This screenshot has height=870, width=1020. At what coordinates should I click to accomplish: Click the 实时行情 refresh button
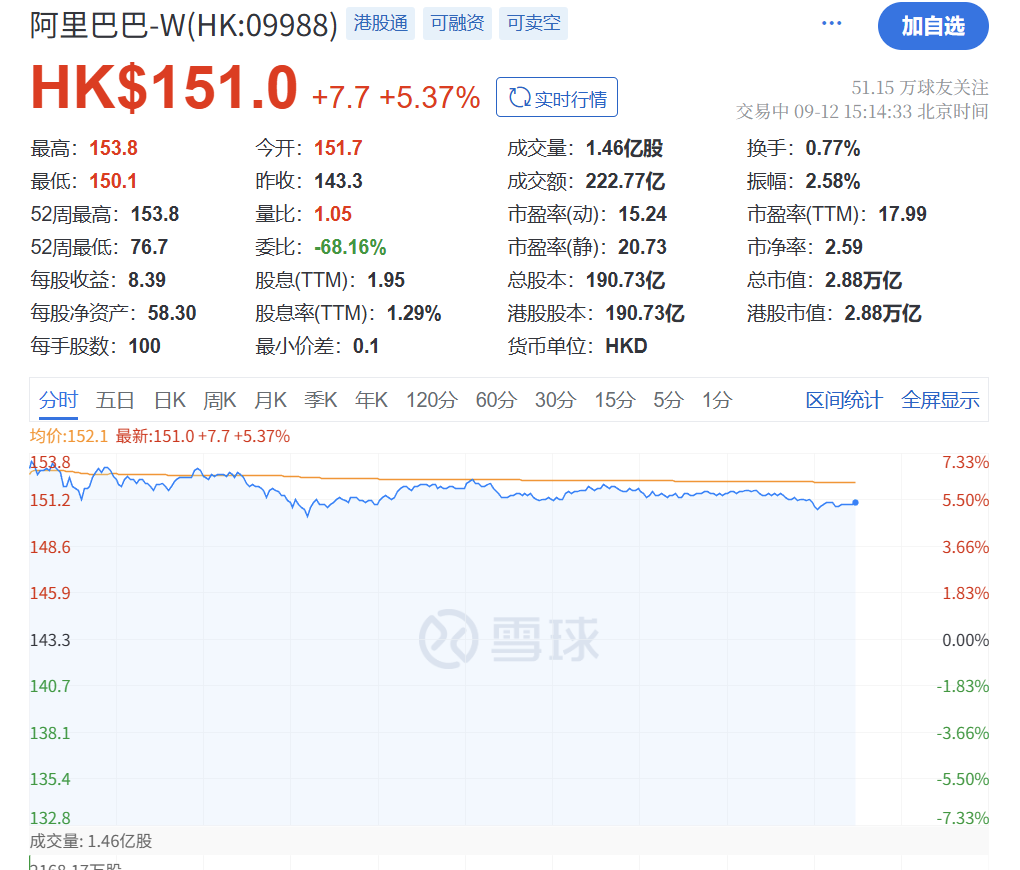click(557, 98)
